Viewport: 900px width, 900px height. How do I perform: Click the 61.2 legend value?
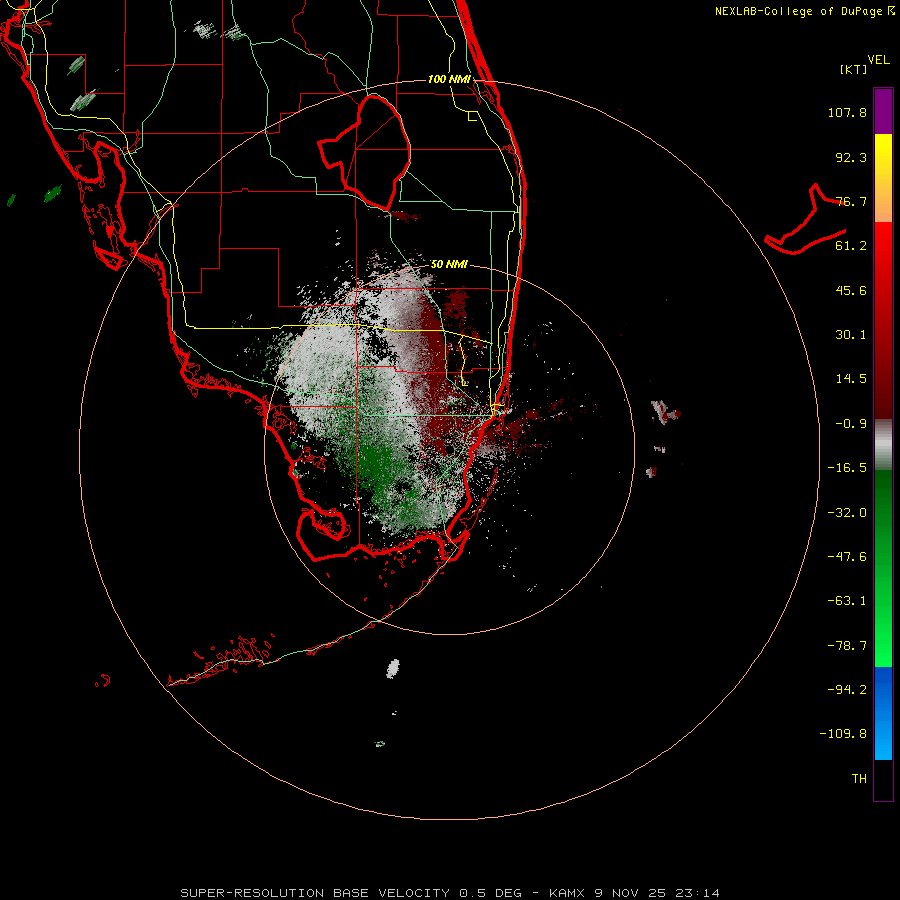[x=851, y=246]
